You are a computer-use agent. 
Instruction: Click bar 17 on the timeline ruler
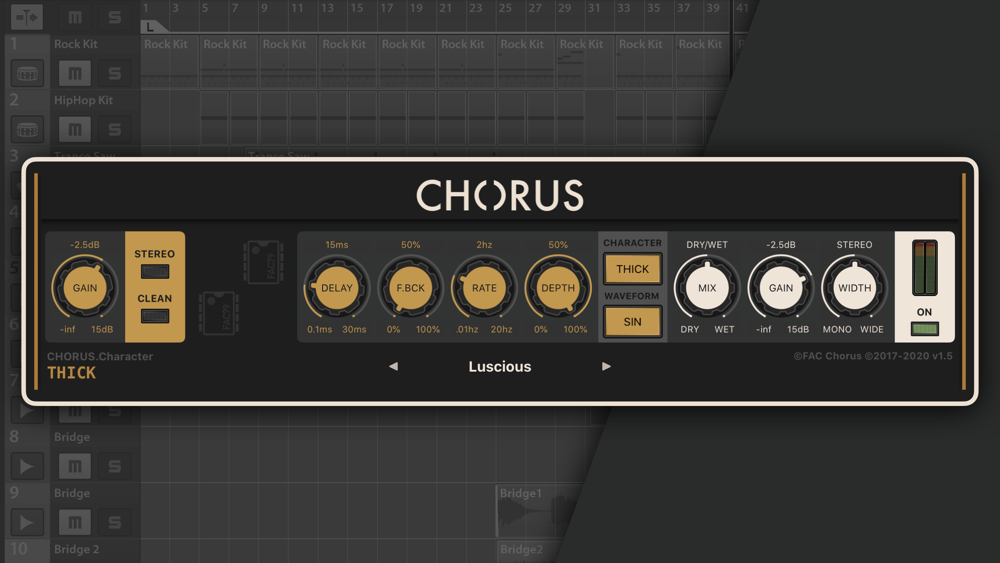click(386, 8)
